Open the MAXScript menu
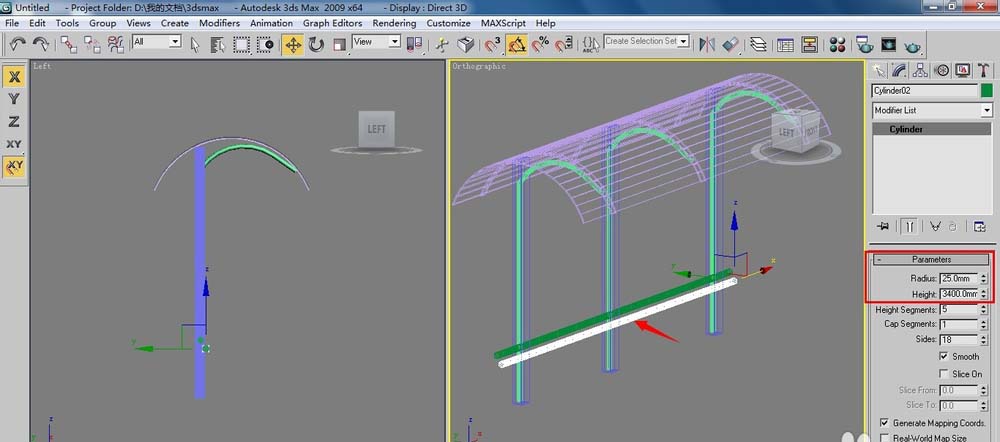This screenshot has height=442, width=1000. [x=503, y=23]
